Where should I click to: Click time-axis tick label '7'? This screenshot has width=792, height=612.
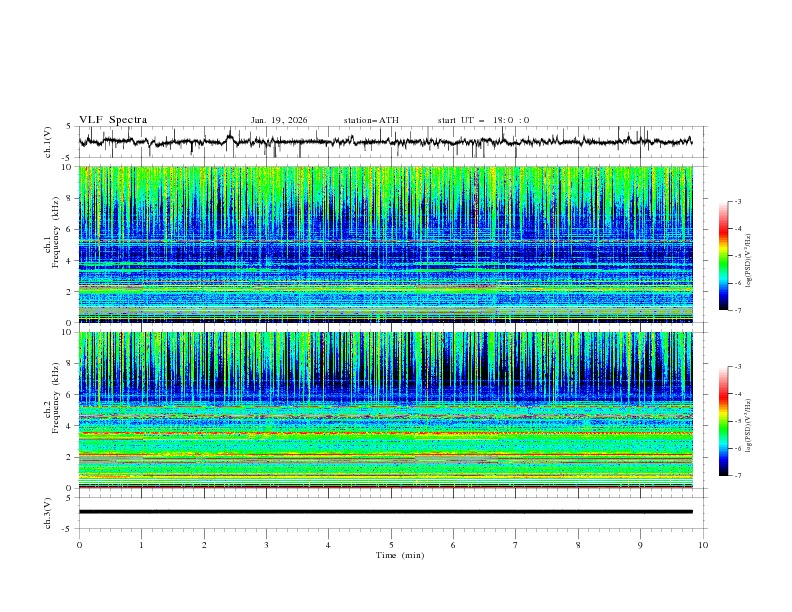tap(516, 545)
